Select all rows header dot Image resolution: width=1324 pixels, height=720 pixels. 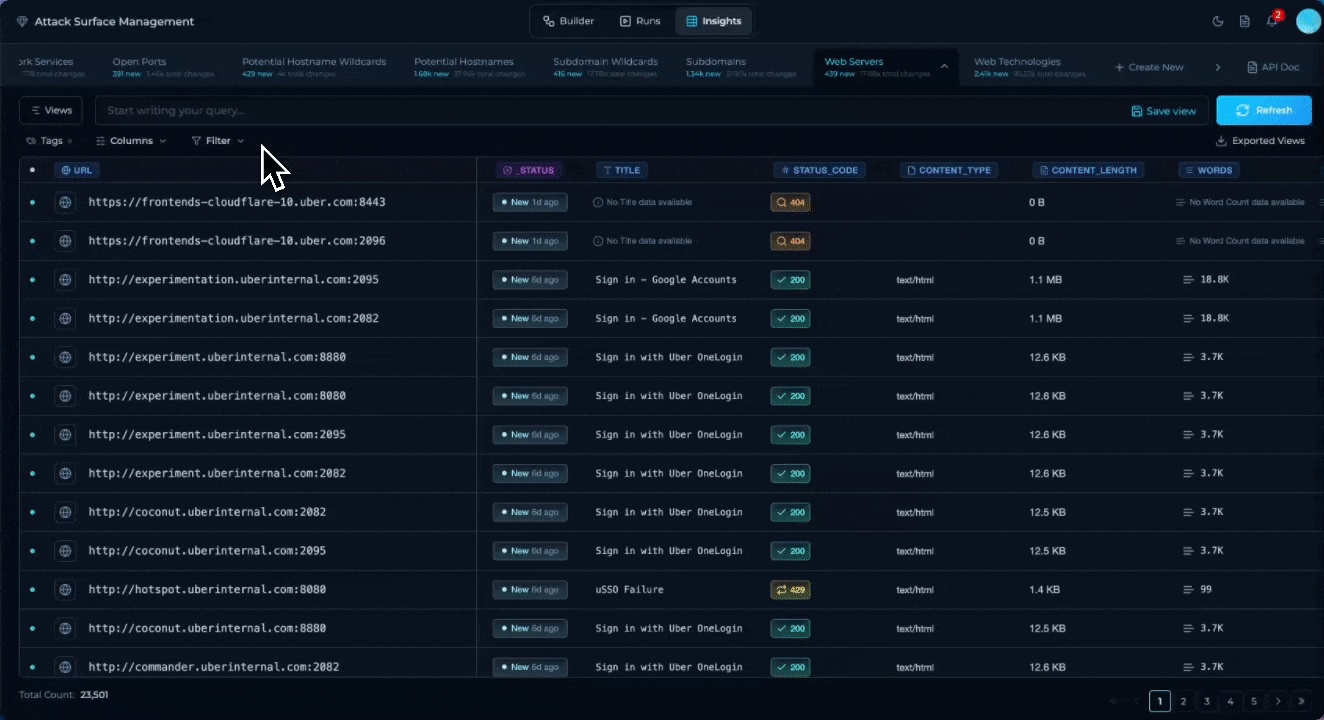pyautogui.click(x=32, y=170)
